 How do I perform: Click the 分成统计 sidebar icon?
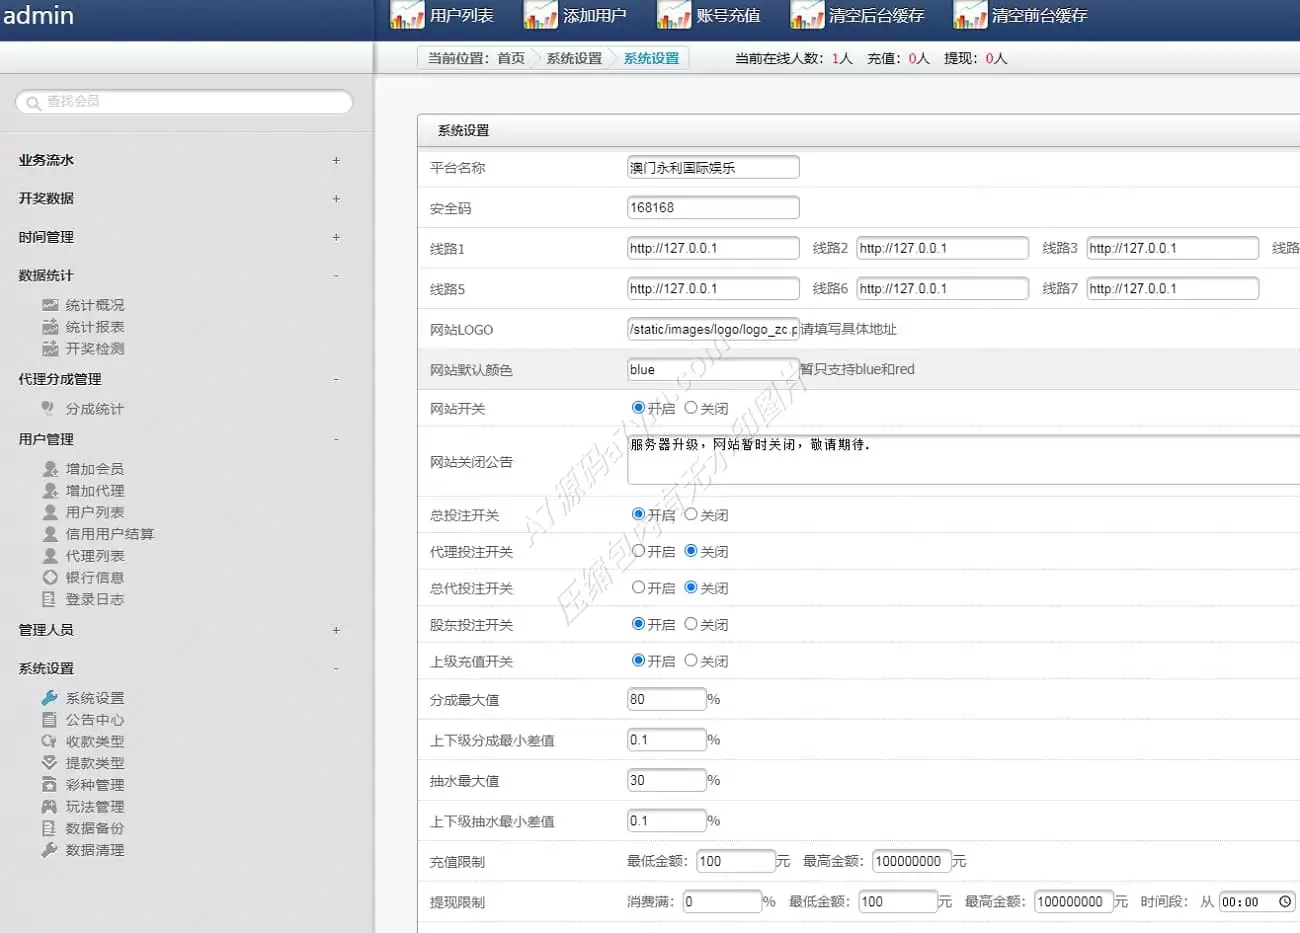[x=48, y=408]
